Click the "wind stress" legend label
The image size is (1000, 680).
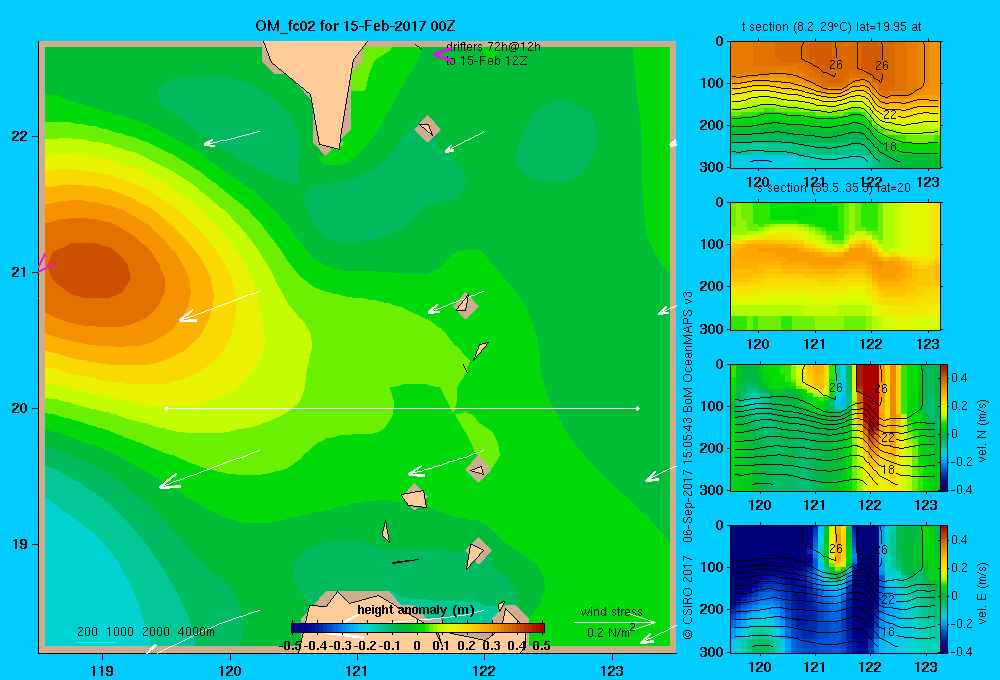click(611, 612)
